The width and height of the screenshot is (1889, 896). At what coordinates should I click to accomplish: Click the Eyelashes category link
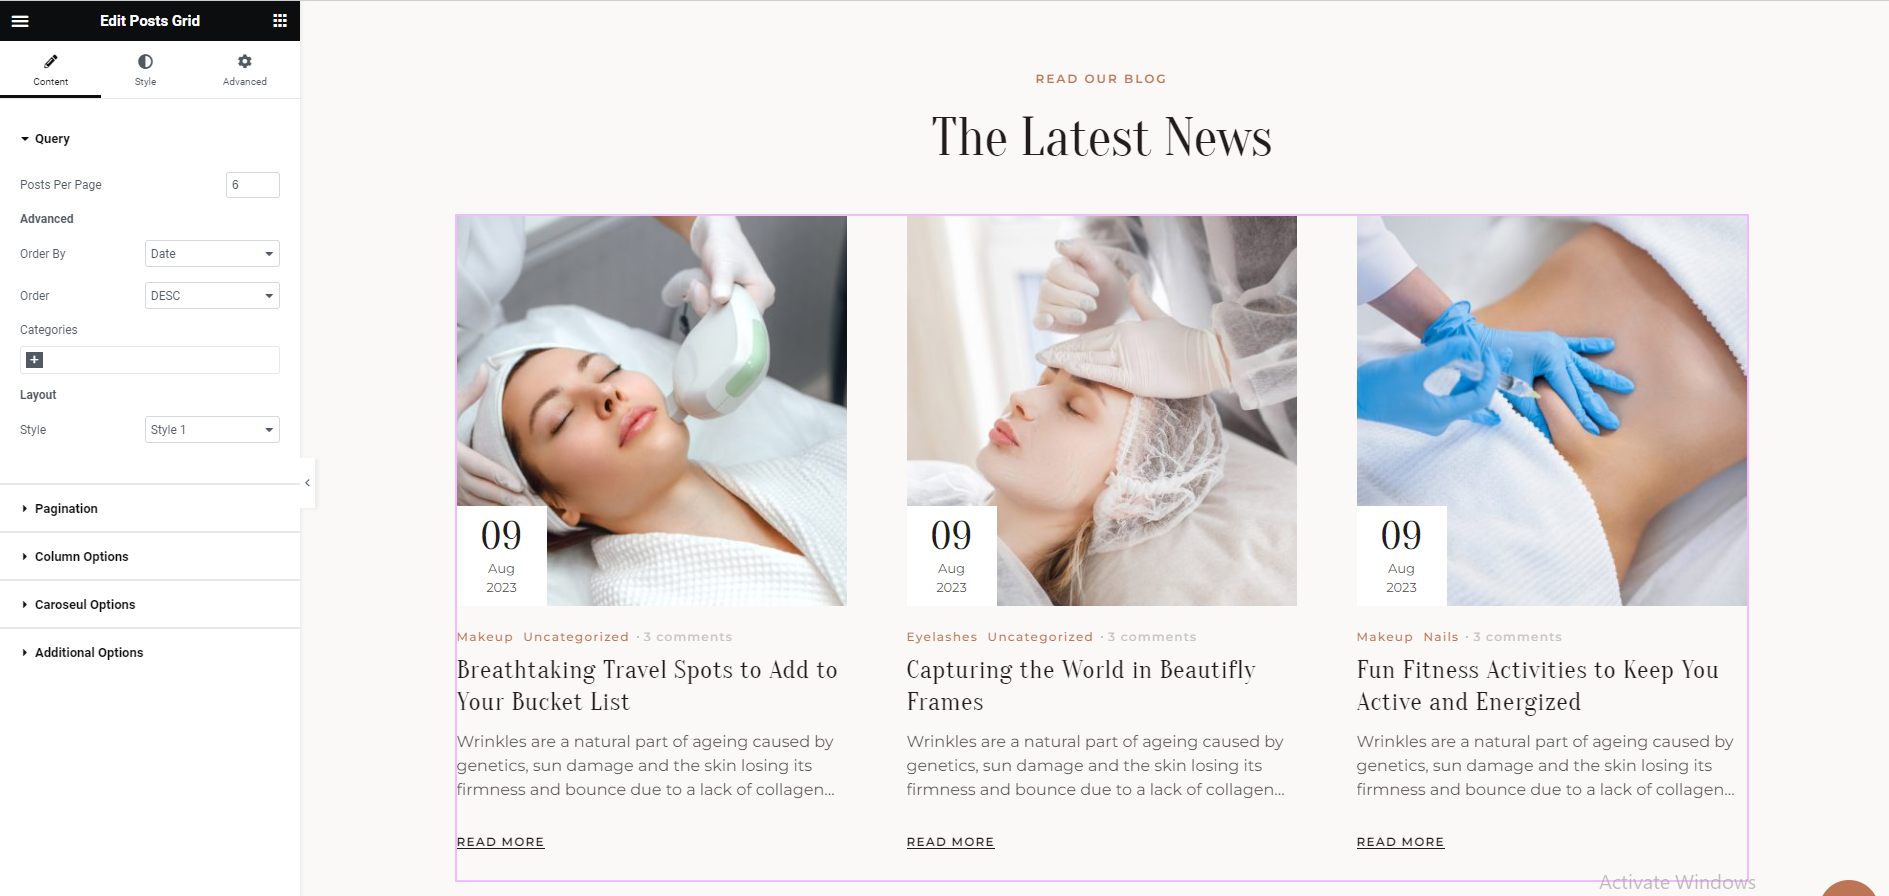pyautogui.click(x=942, y=637)
